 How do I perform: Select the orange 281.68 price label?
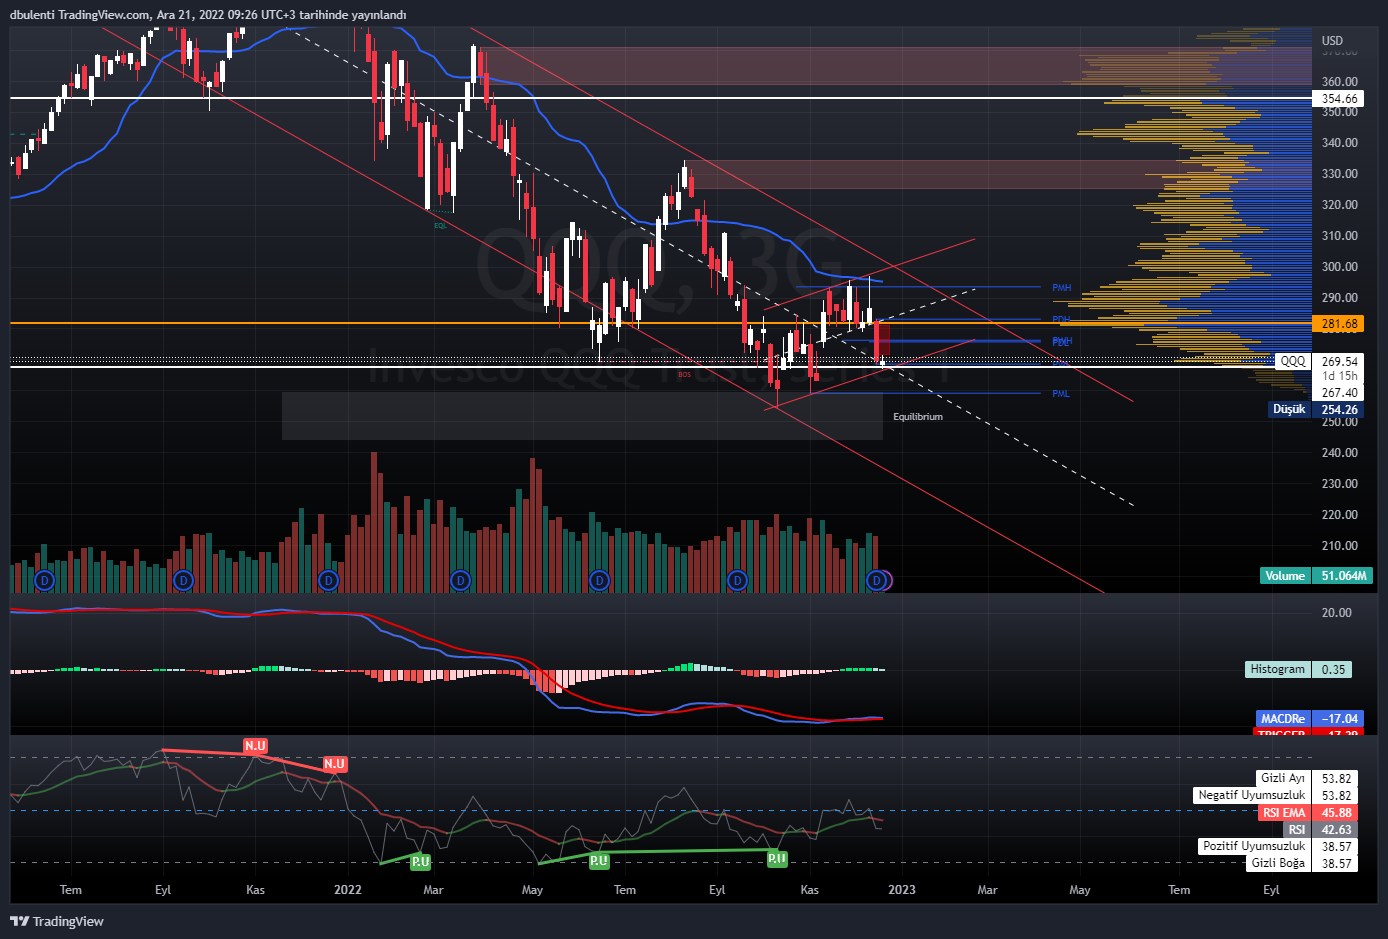[x=1339, y=324]
